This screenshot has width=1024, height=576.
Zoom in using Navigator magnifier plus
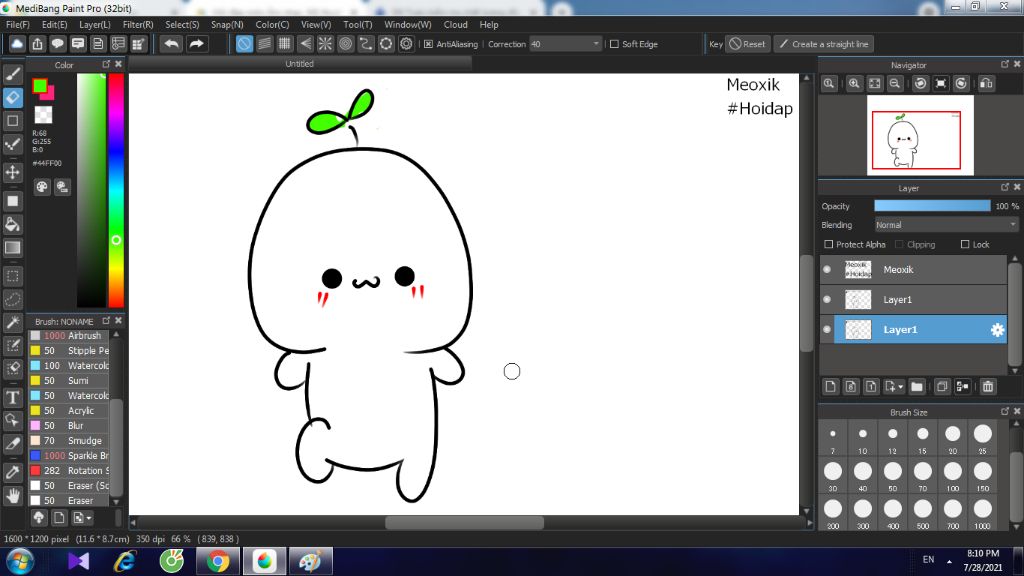click(x=854, y=84)
